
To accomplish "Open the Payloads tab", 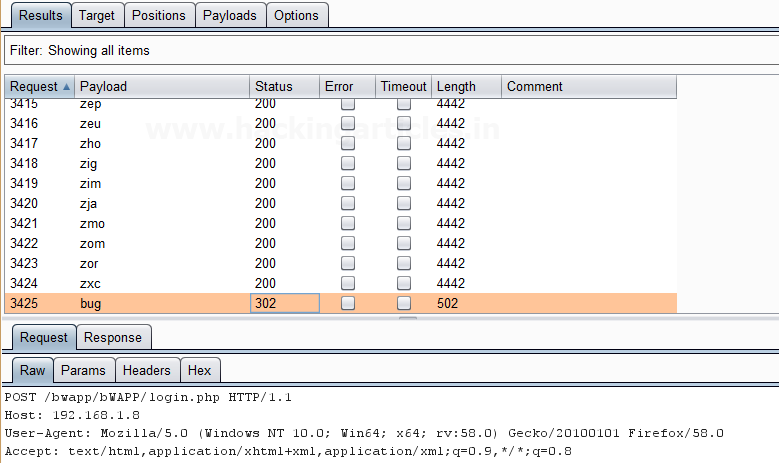I will pyautogui.click(x=230, y=15).
